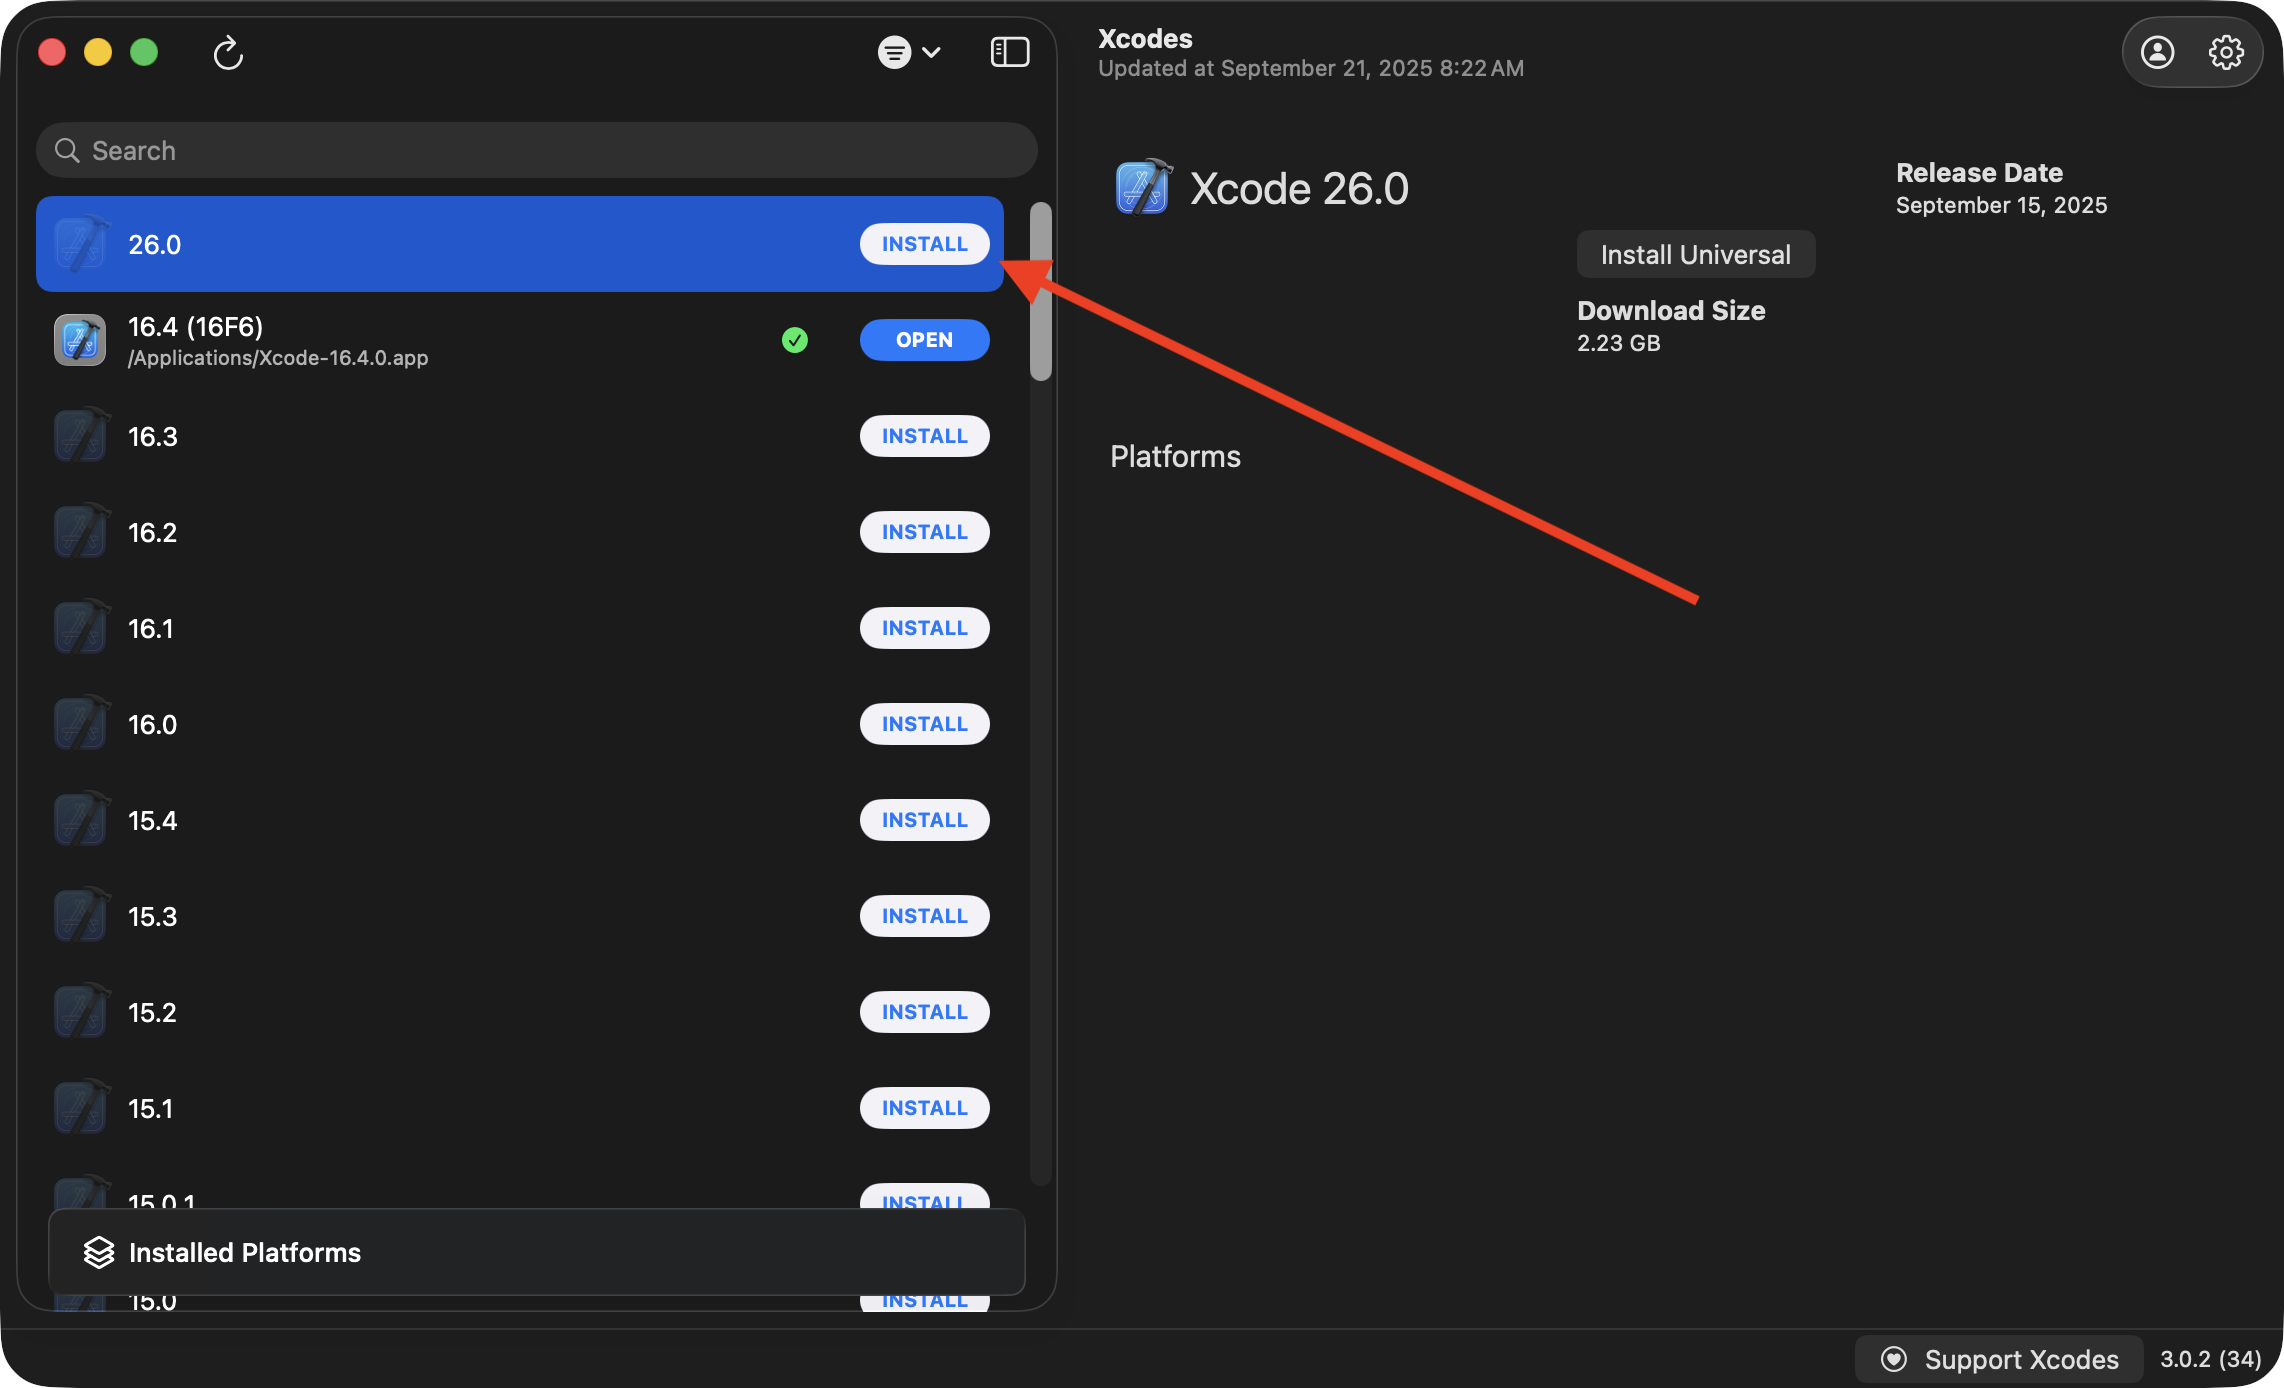Click the heart icon in Support Xcodes
Viewport: 2284px width, 1388px height.
point(1893,1359)
